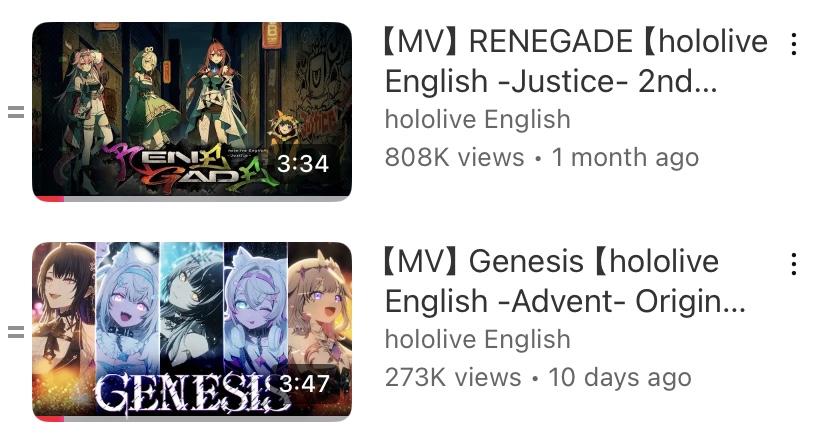Screen dimensions: 828x446
Task: Click the RENEGADE video title text
Action: pos(576,61)
